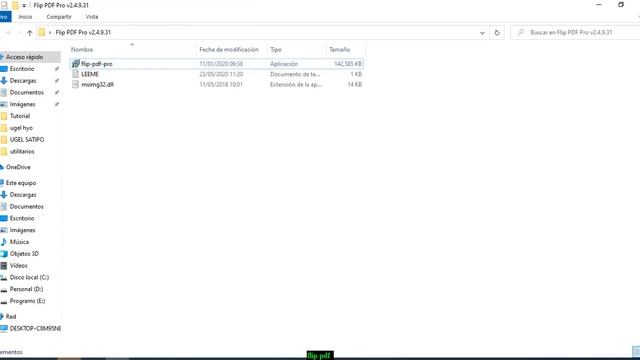Sort files by Nombre column
Viewport: 640px width, 360px height.
coord(82,49)
